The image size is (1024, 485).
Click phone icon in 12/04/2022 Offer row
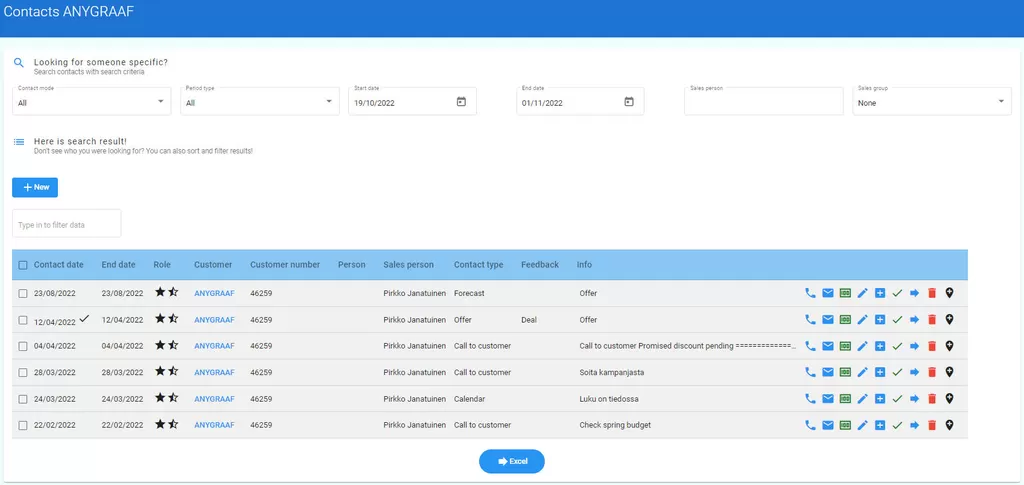[810, 319]
